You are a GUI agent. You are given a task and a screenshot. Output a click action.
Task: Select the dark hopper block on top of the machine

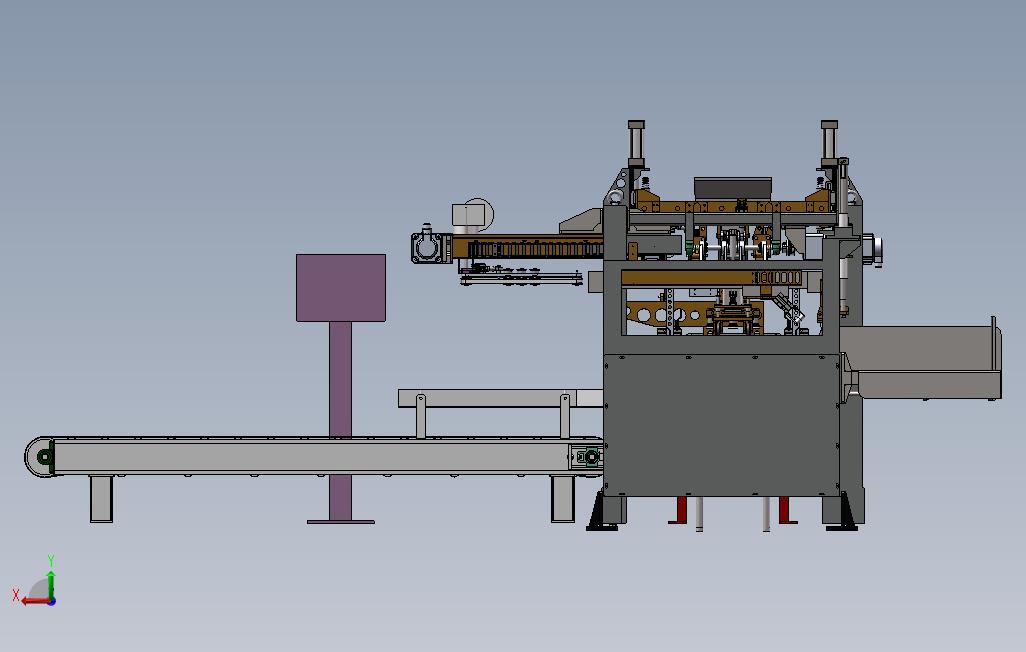click(733, 187)
